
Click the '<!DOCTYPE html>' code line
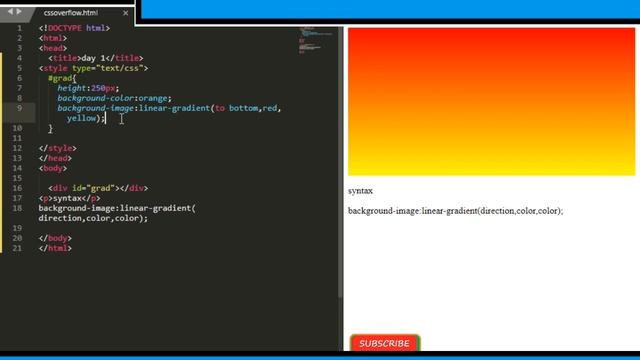[x=74, y=28]
